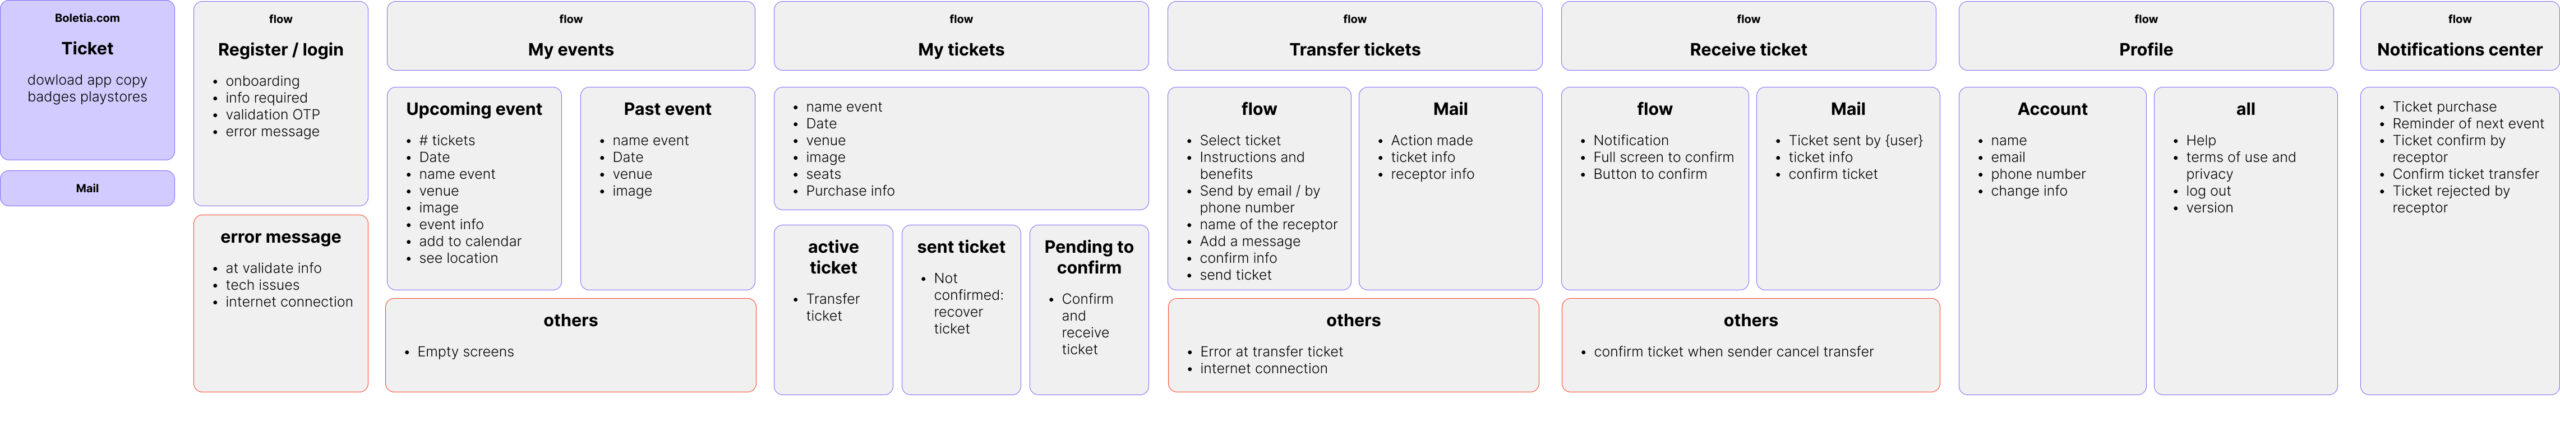
Task: Click the Receive ticket flow header
Action: point(1747,36)
